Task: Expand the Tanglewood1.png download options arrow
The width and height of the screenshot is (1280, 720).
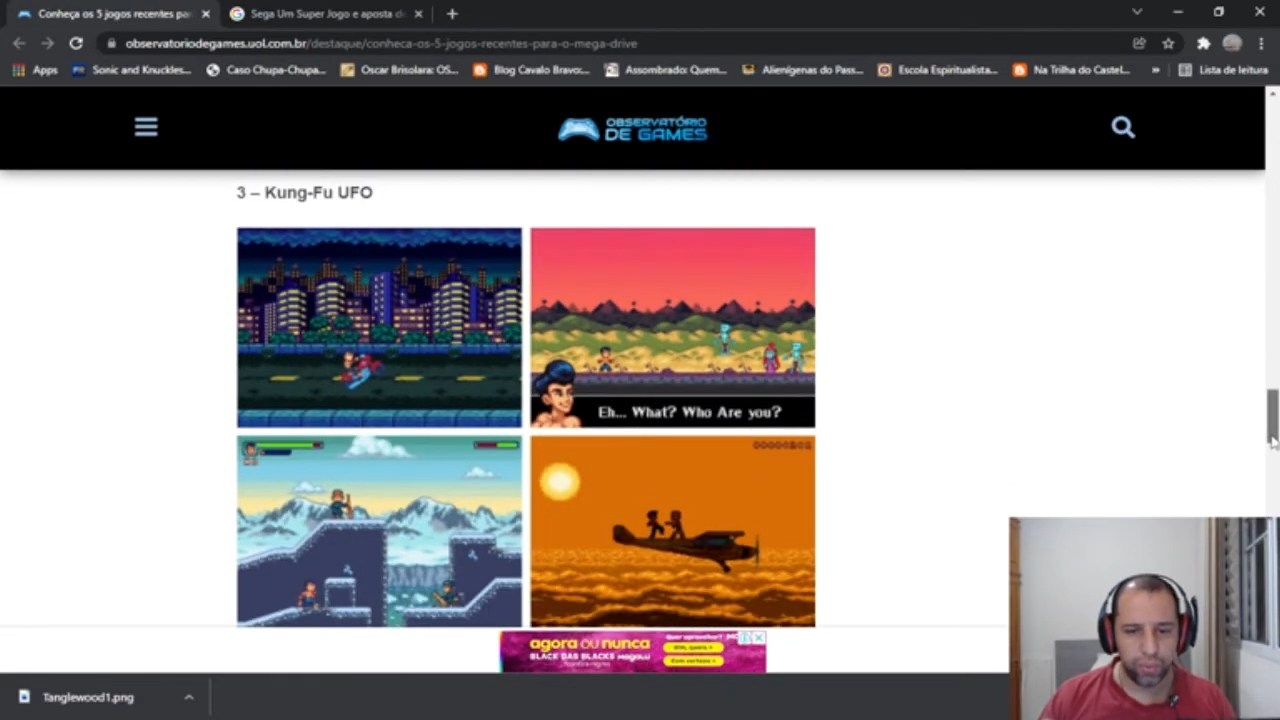Action: [189, 697]
